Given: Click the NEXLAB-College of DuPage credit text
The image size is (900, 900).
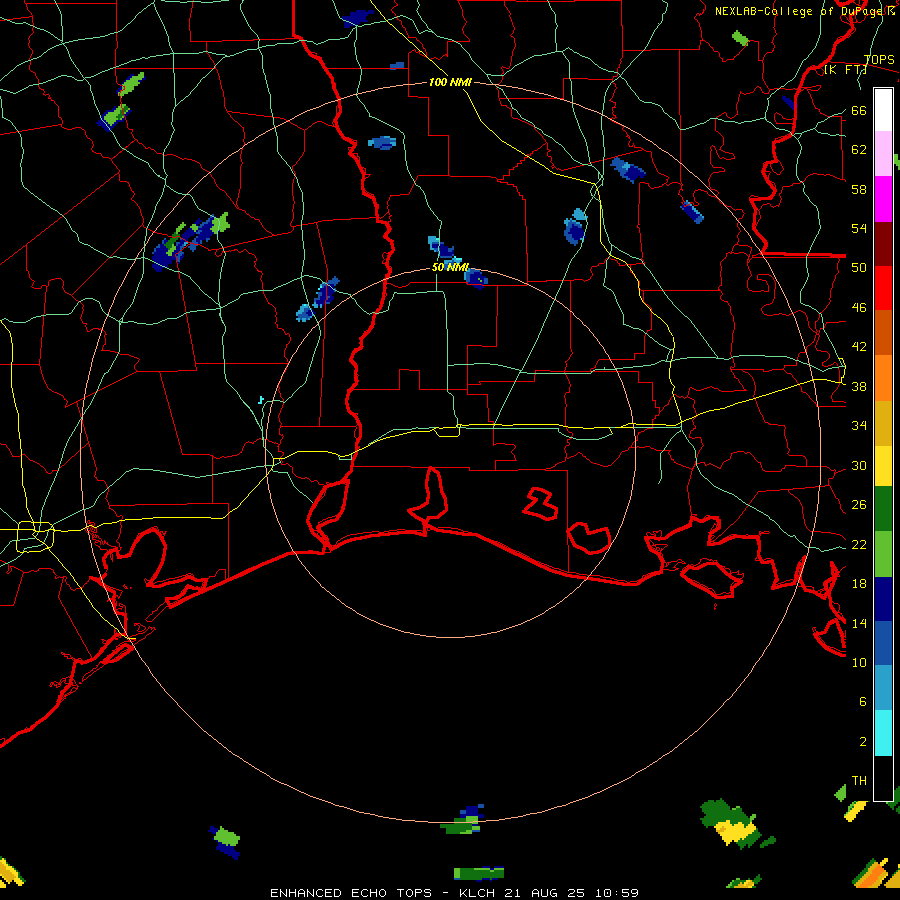Looking at the screenshot, I should pyautogui.click(x=804, y=11).
